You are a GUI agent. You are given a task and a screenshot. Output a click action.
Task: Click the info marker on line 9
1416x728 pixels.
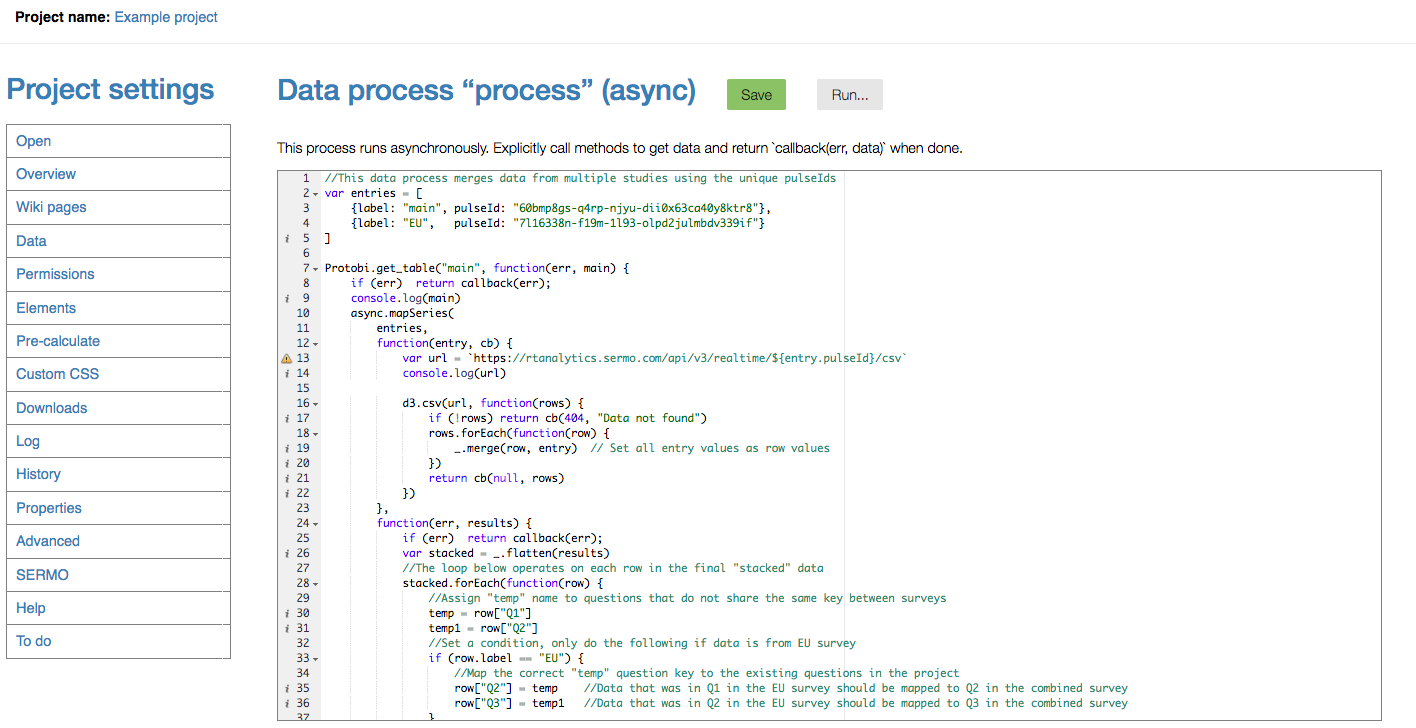pyautogui.click(x=287, y=298)
